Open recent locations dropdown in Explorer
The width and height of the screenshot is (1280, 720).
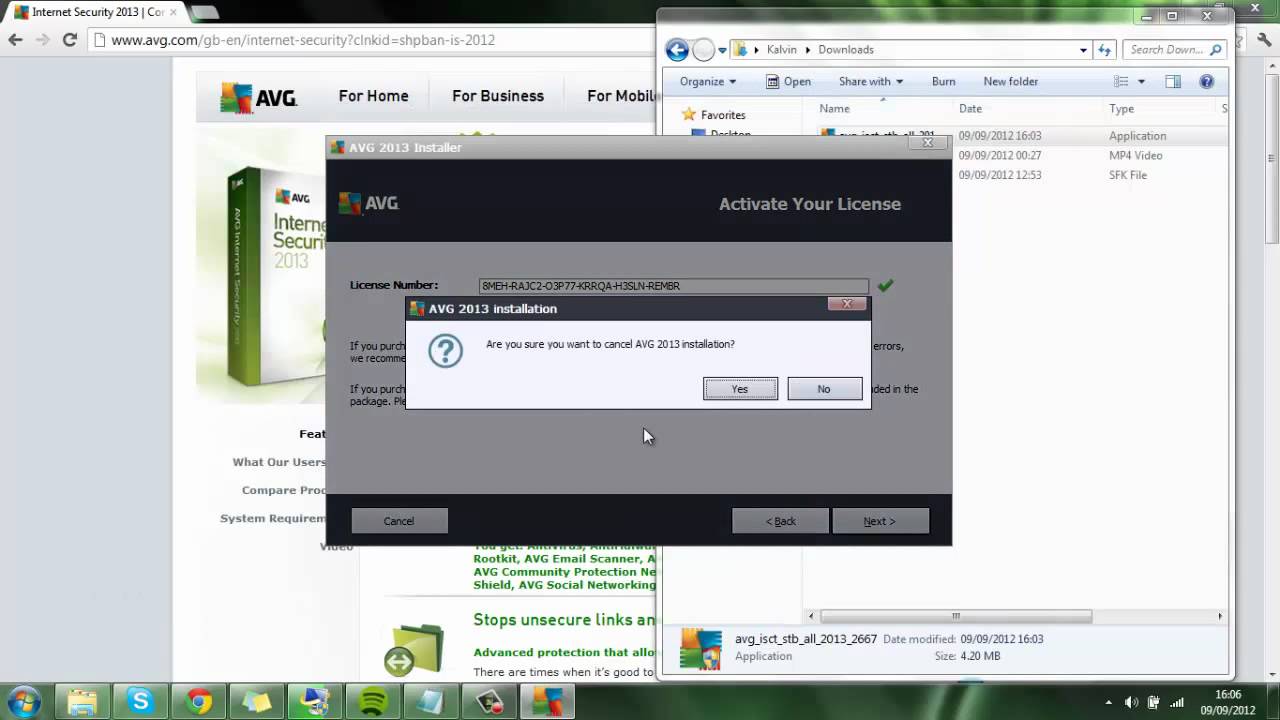tap(722, 50)
